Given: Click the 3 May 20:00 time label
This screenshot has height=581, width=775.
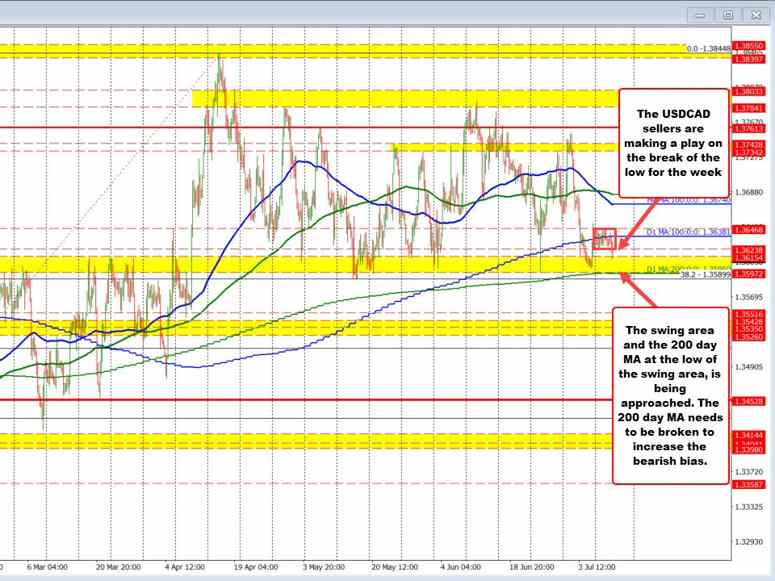Looking at the screenshot, I should (324, 567).
